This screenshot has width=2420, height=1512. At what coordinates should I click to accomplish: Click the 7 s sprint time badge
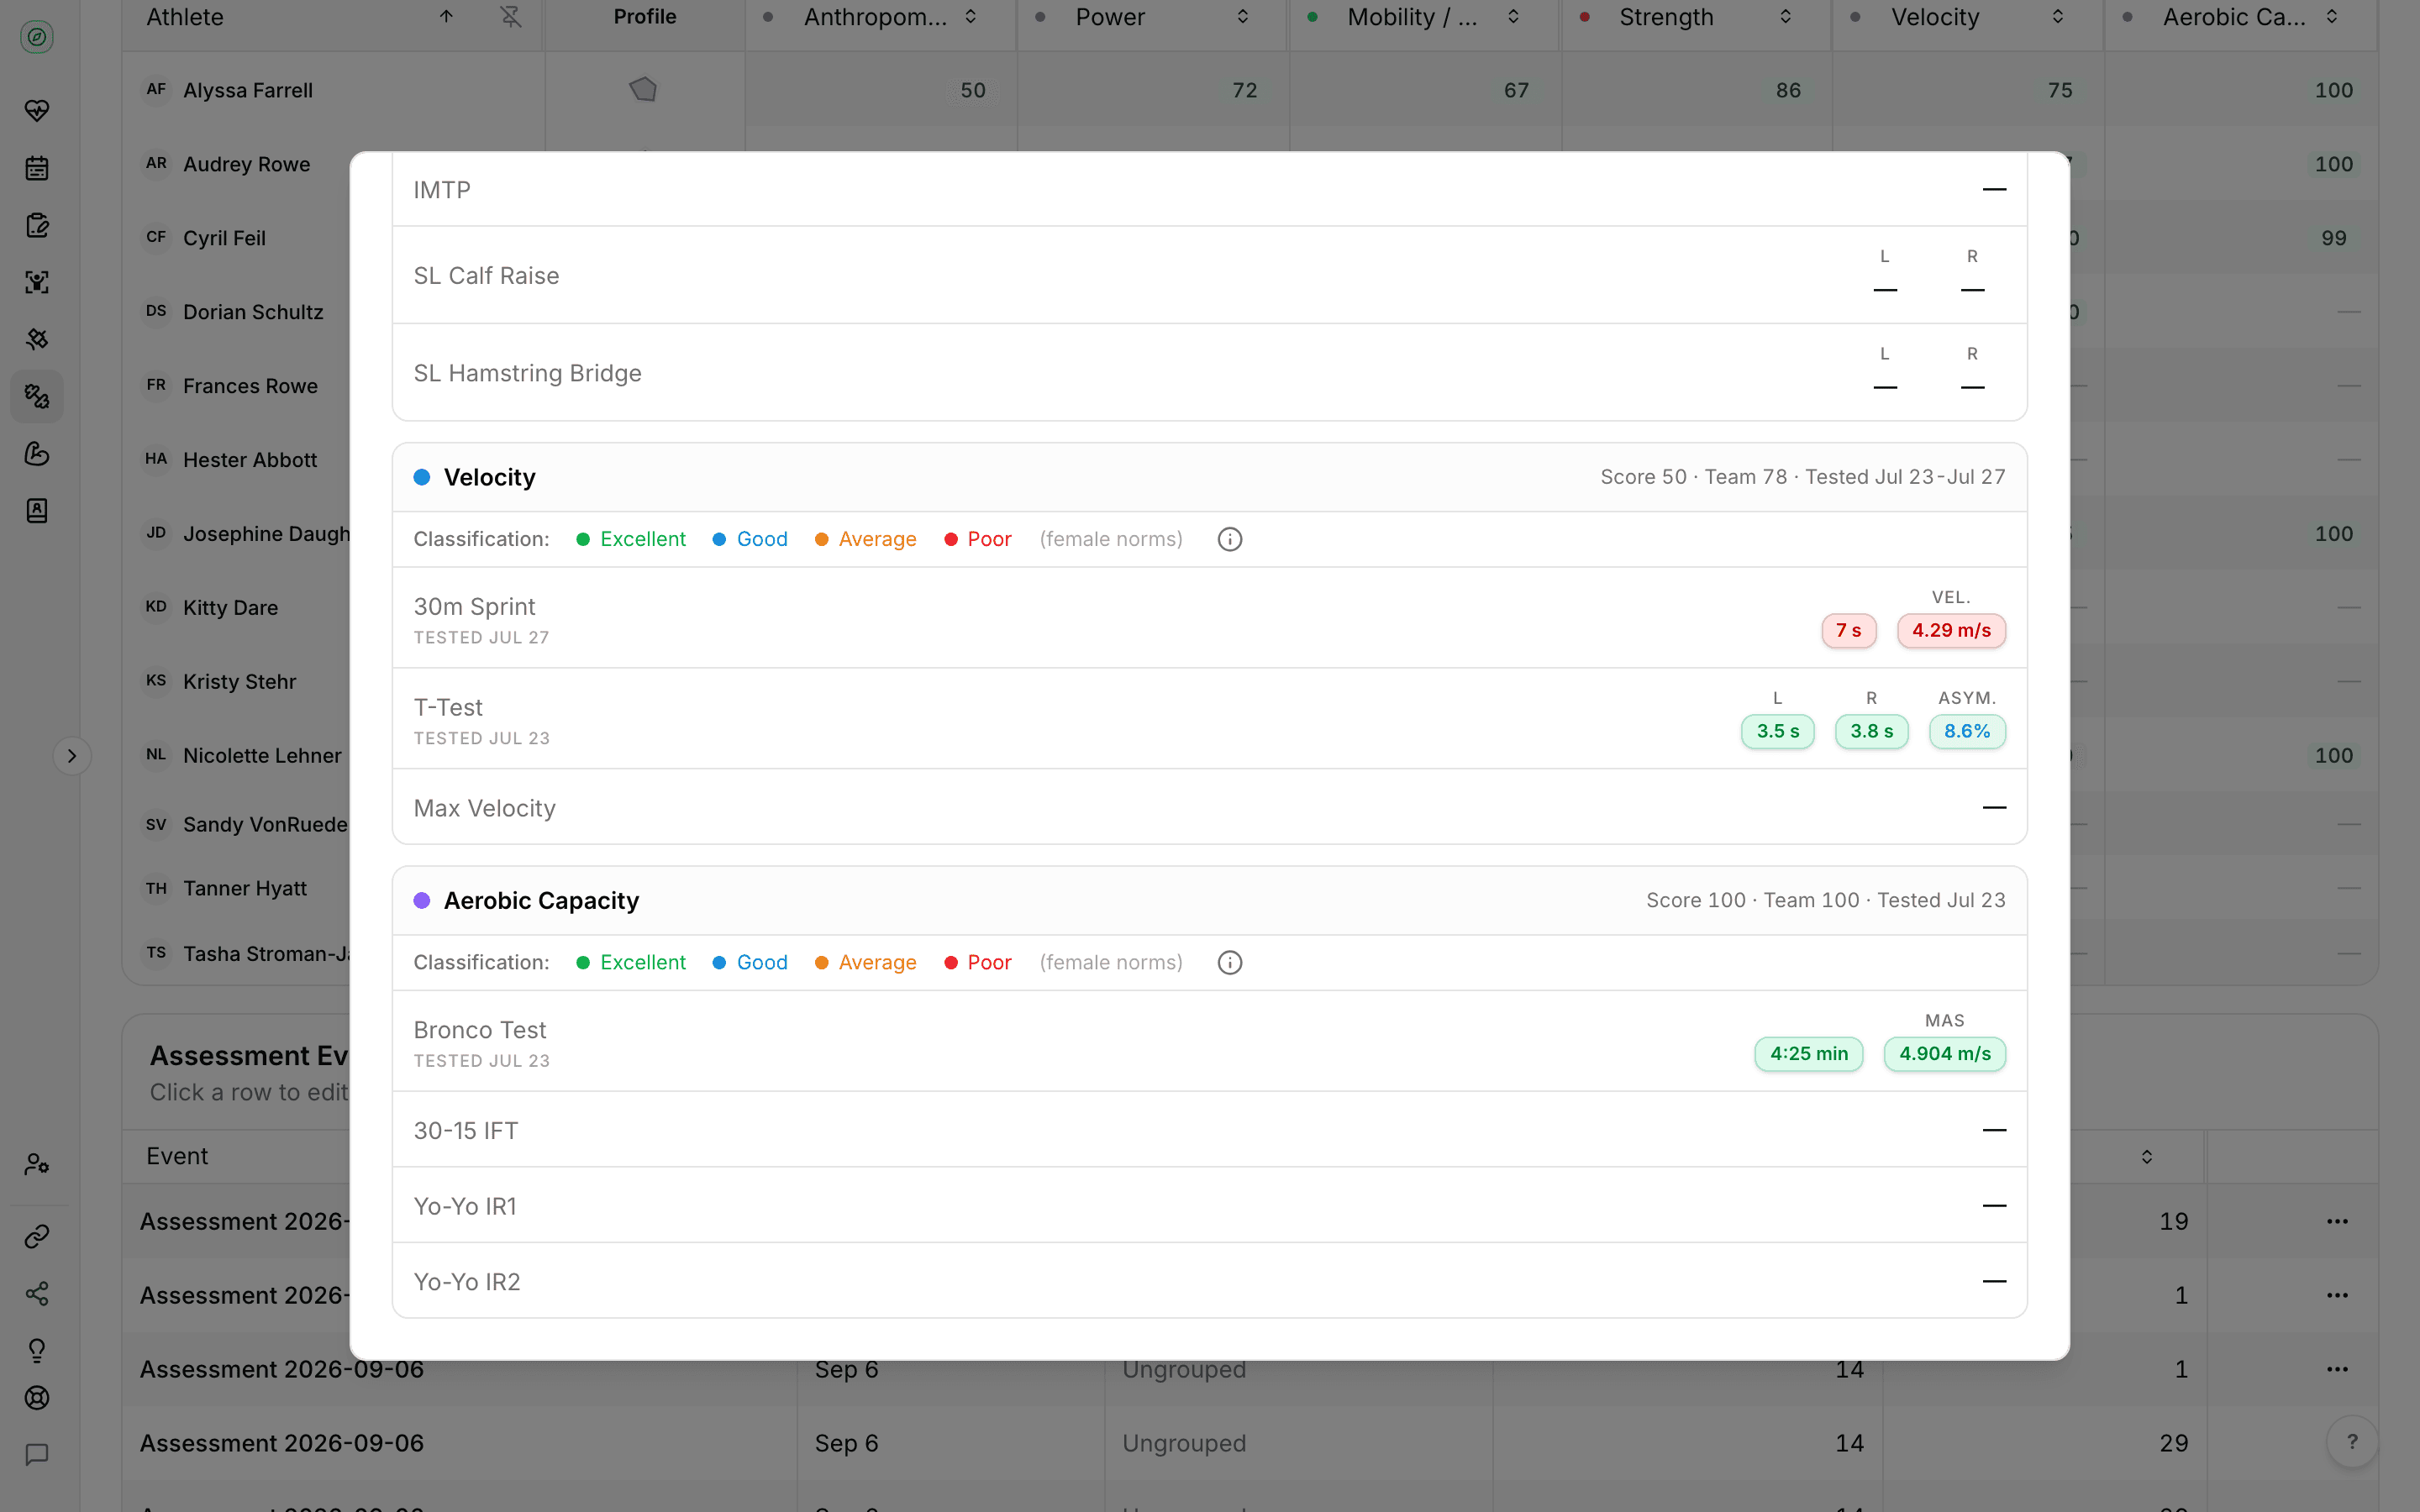(x=1848, y=631)
